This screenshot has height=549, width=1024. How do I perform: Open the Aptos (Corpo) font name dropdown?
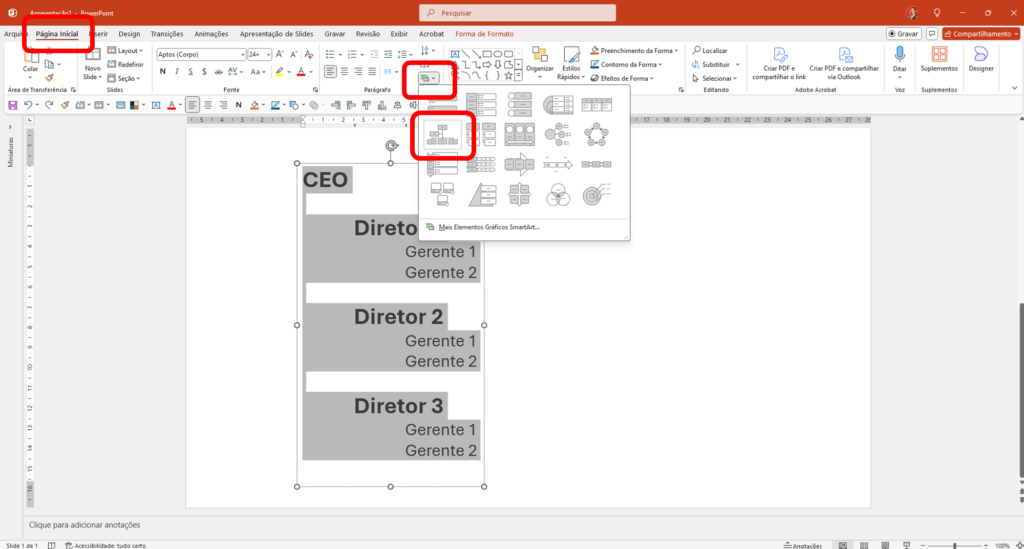point(241,54)
